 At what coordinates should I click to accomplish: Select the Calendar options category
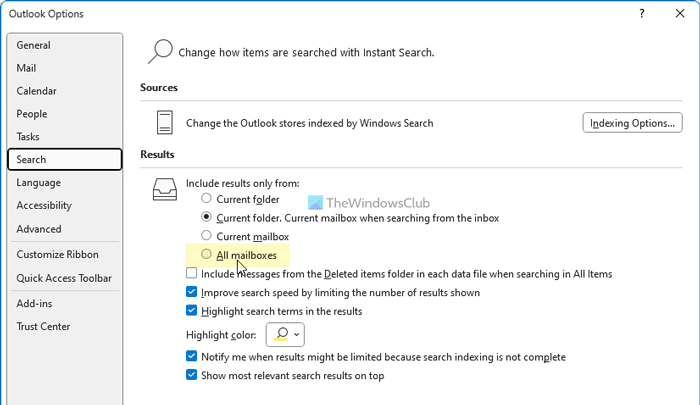36,91
